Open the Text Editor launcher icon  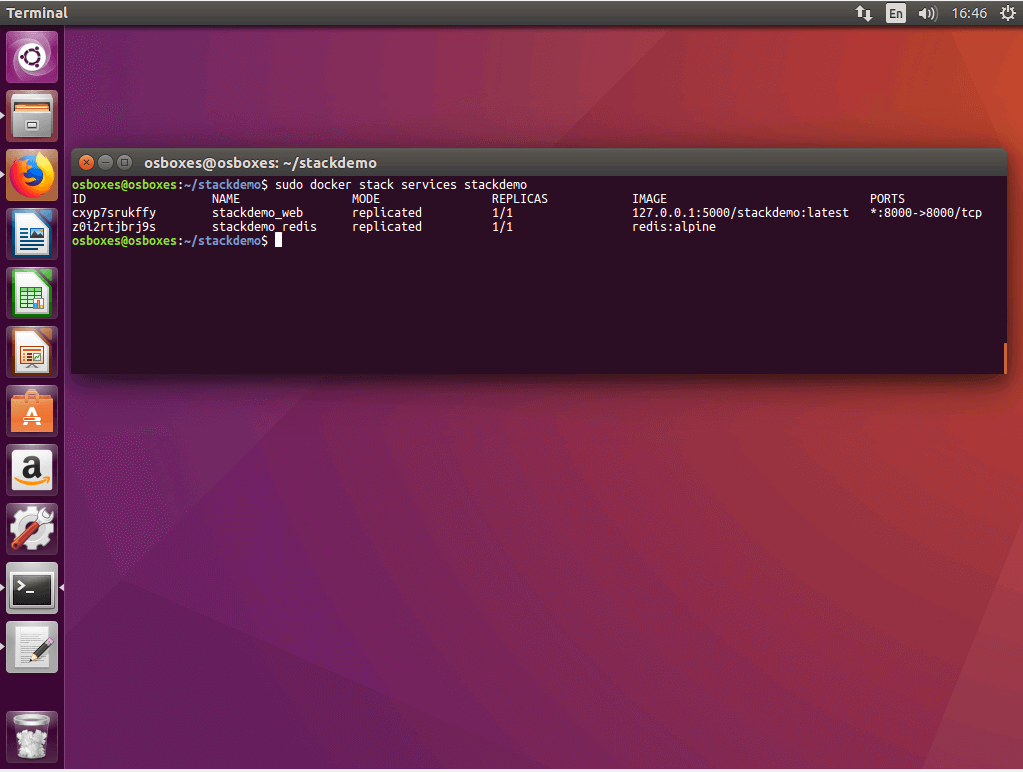(32, 647)
